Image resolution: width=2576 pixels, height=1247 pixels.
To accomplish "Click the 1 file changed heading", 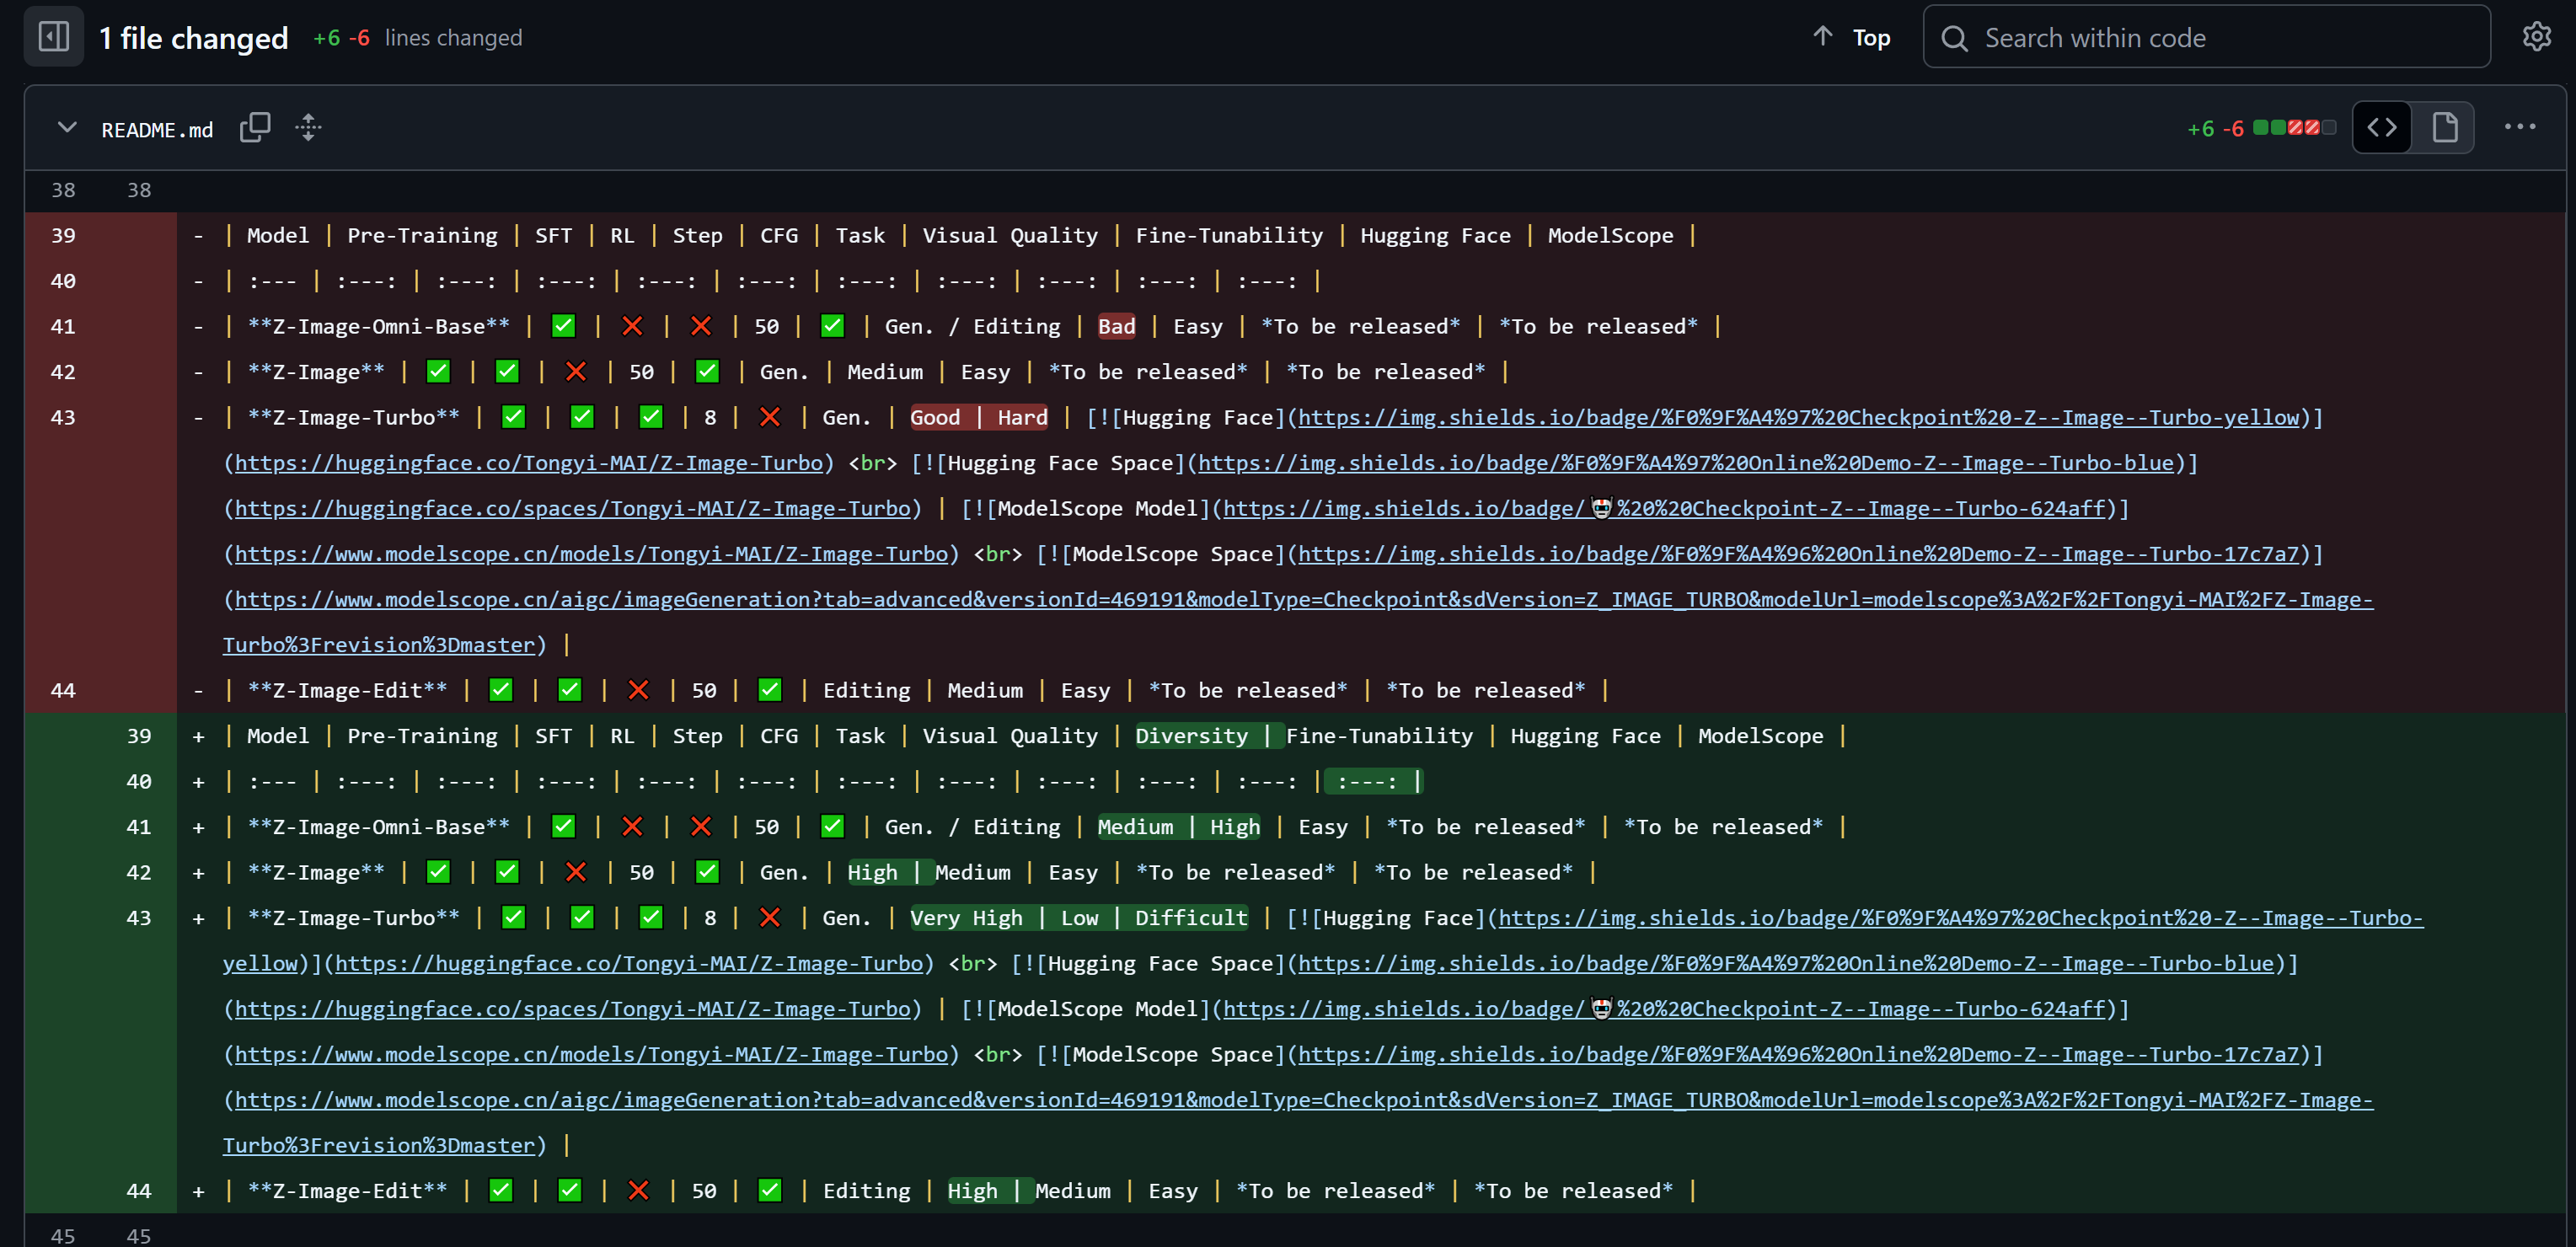I will (194, 38).
